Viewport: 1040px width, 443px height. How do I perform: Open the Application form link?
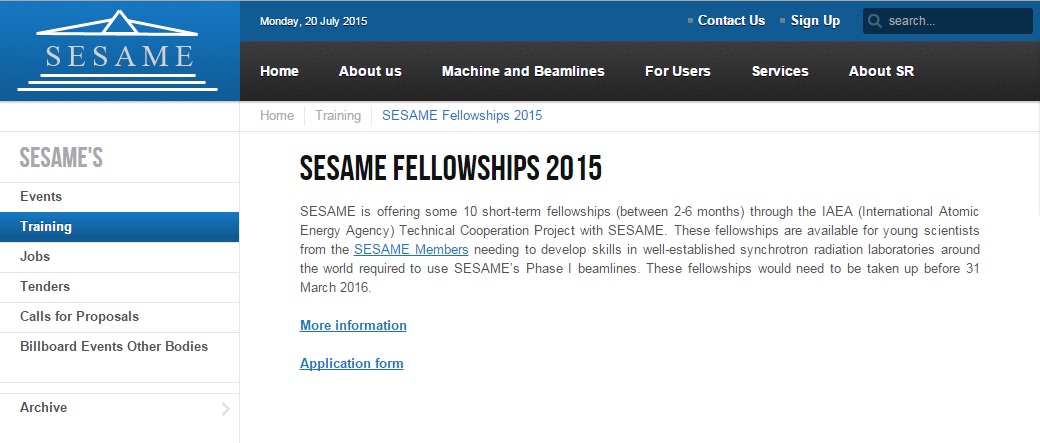coord(352,363)
